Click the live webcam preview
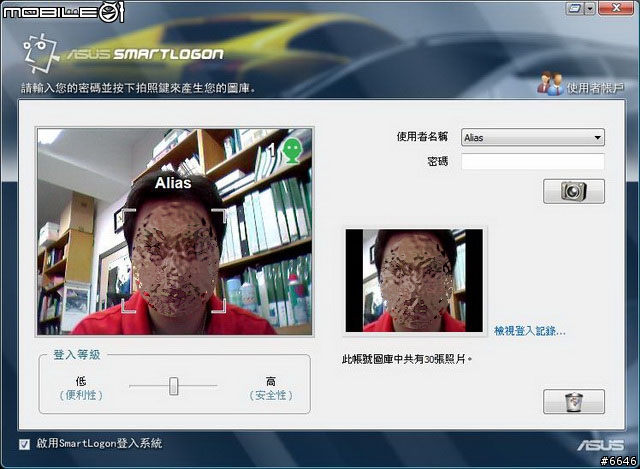The image size is (640, 469). click(x=175, y=232)
